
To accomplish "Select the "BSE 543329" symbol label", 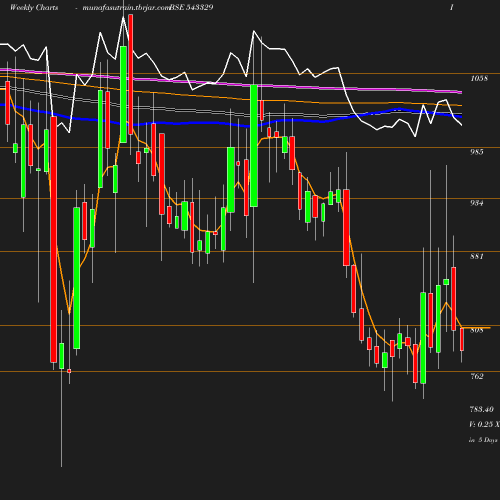I will pyautogui.click(x=191, y=7).
